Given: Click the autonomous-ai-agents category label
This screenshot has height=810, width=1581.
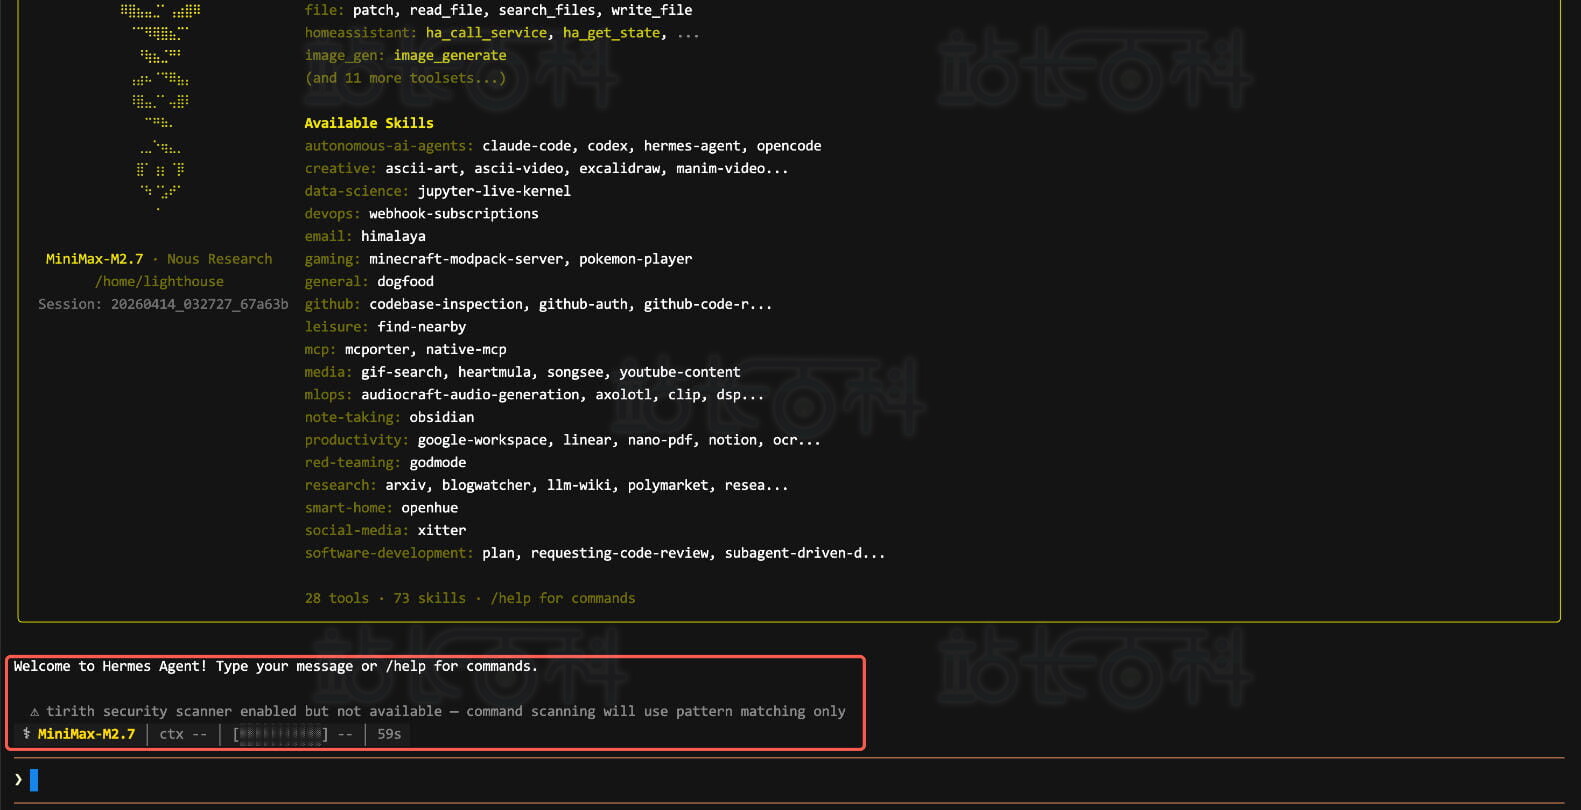Looking at the screenshot, I should (389, 146).
